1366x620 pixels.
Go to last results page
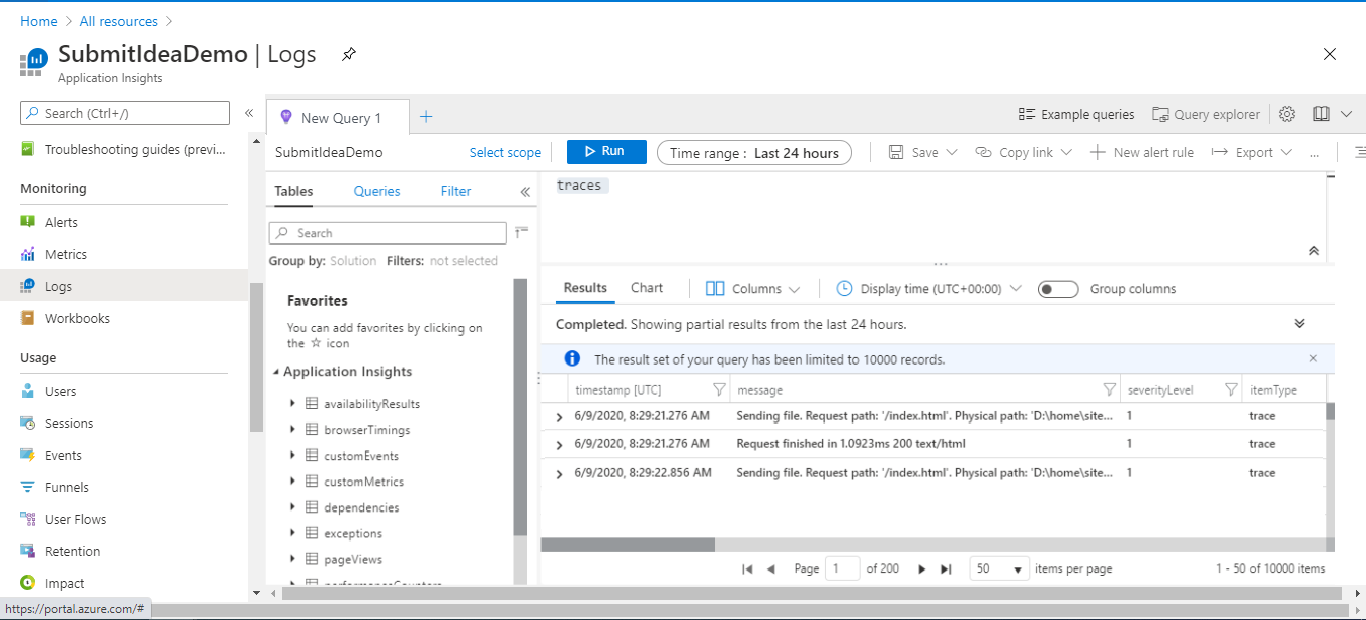[946, 569]
